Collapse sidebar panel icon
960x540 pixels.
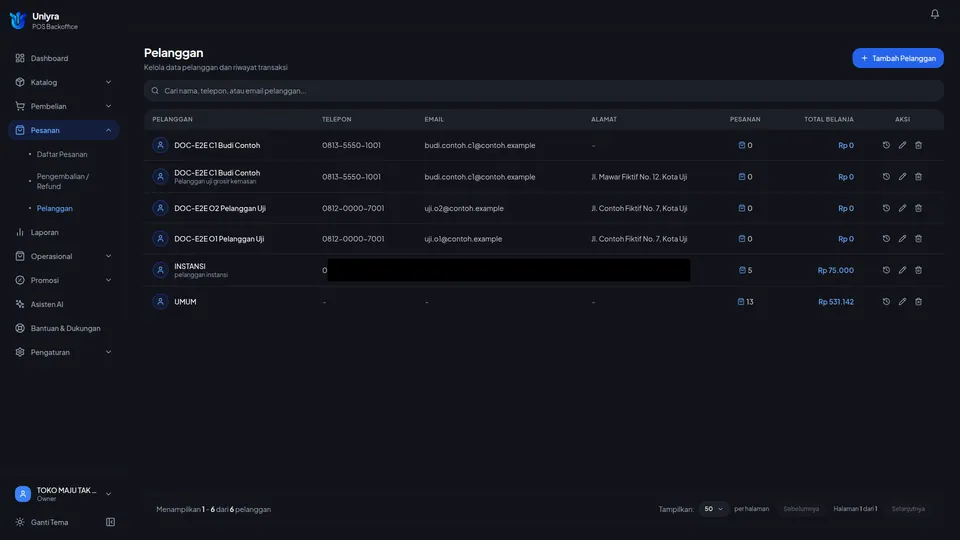(x=110, y=522)
